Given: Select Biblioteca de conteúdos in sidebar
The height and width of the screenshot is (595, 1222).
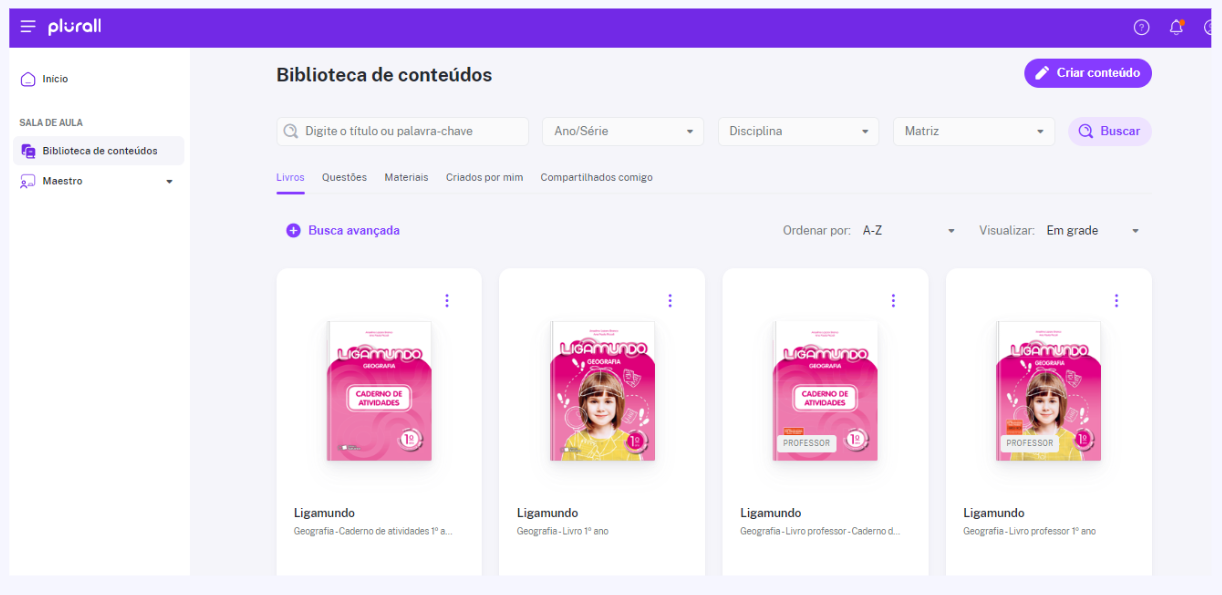Looking at the screenshot, I should pyautogui.click(x=98, y=151).
